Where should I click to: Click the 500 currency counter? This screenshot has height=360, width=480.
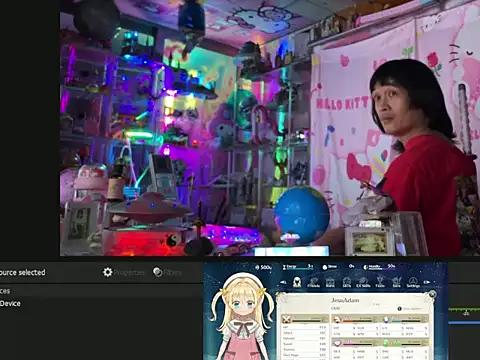pyautogui.click(x=263, y=267)
